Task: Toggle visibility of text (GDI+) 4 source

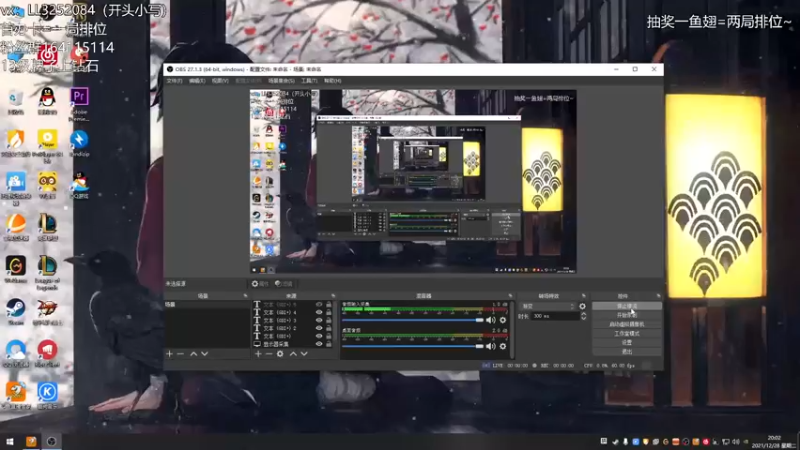Action: 319,312
